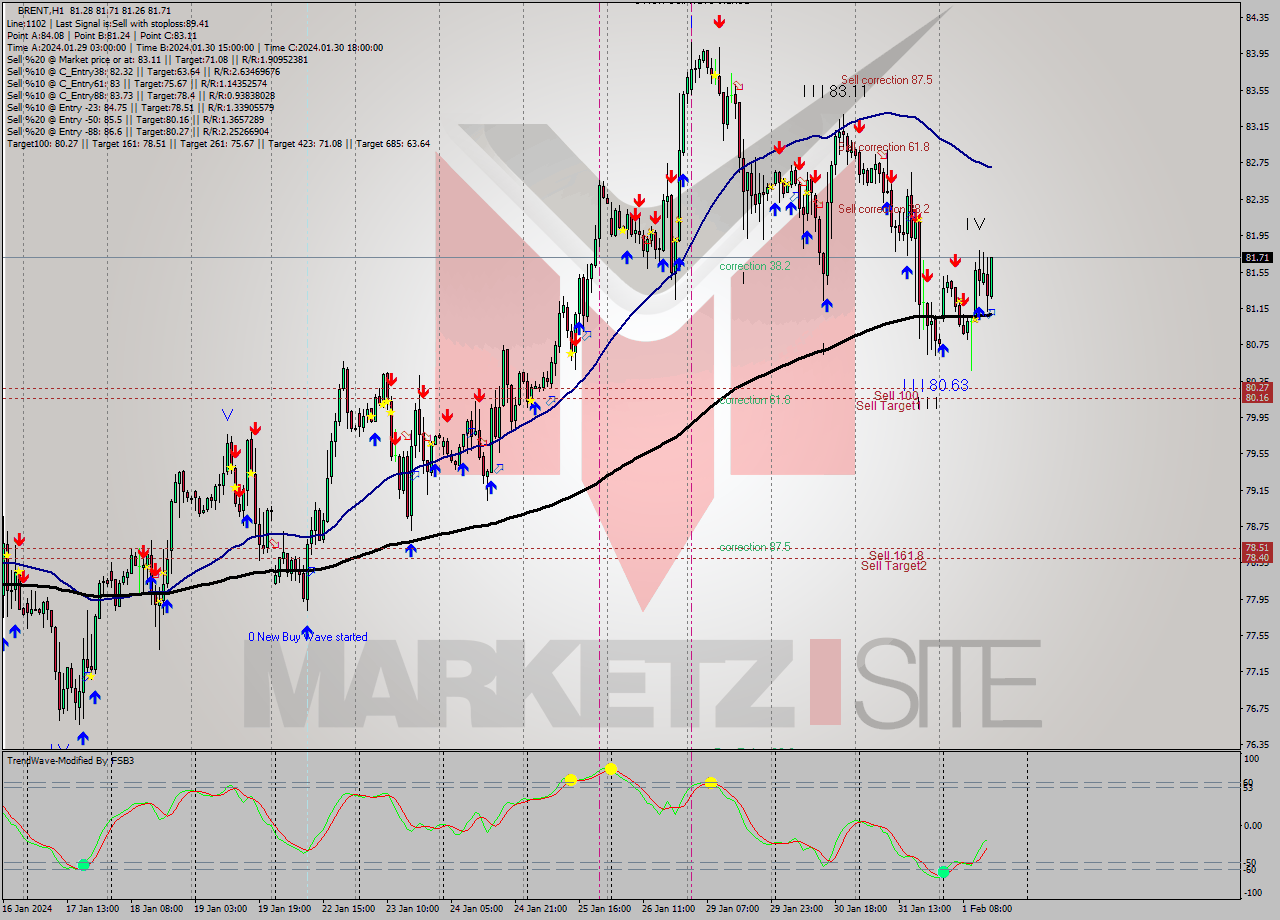This screenshot has width=1280, height=920.
Task: Click the 83.15 price axis label
Action: pyautogui.click(x=1257, y=127)
